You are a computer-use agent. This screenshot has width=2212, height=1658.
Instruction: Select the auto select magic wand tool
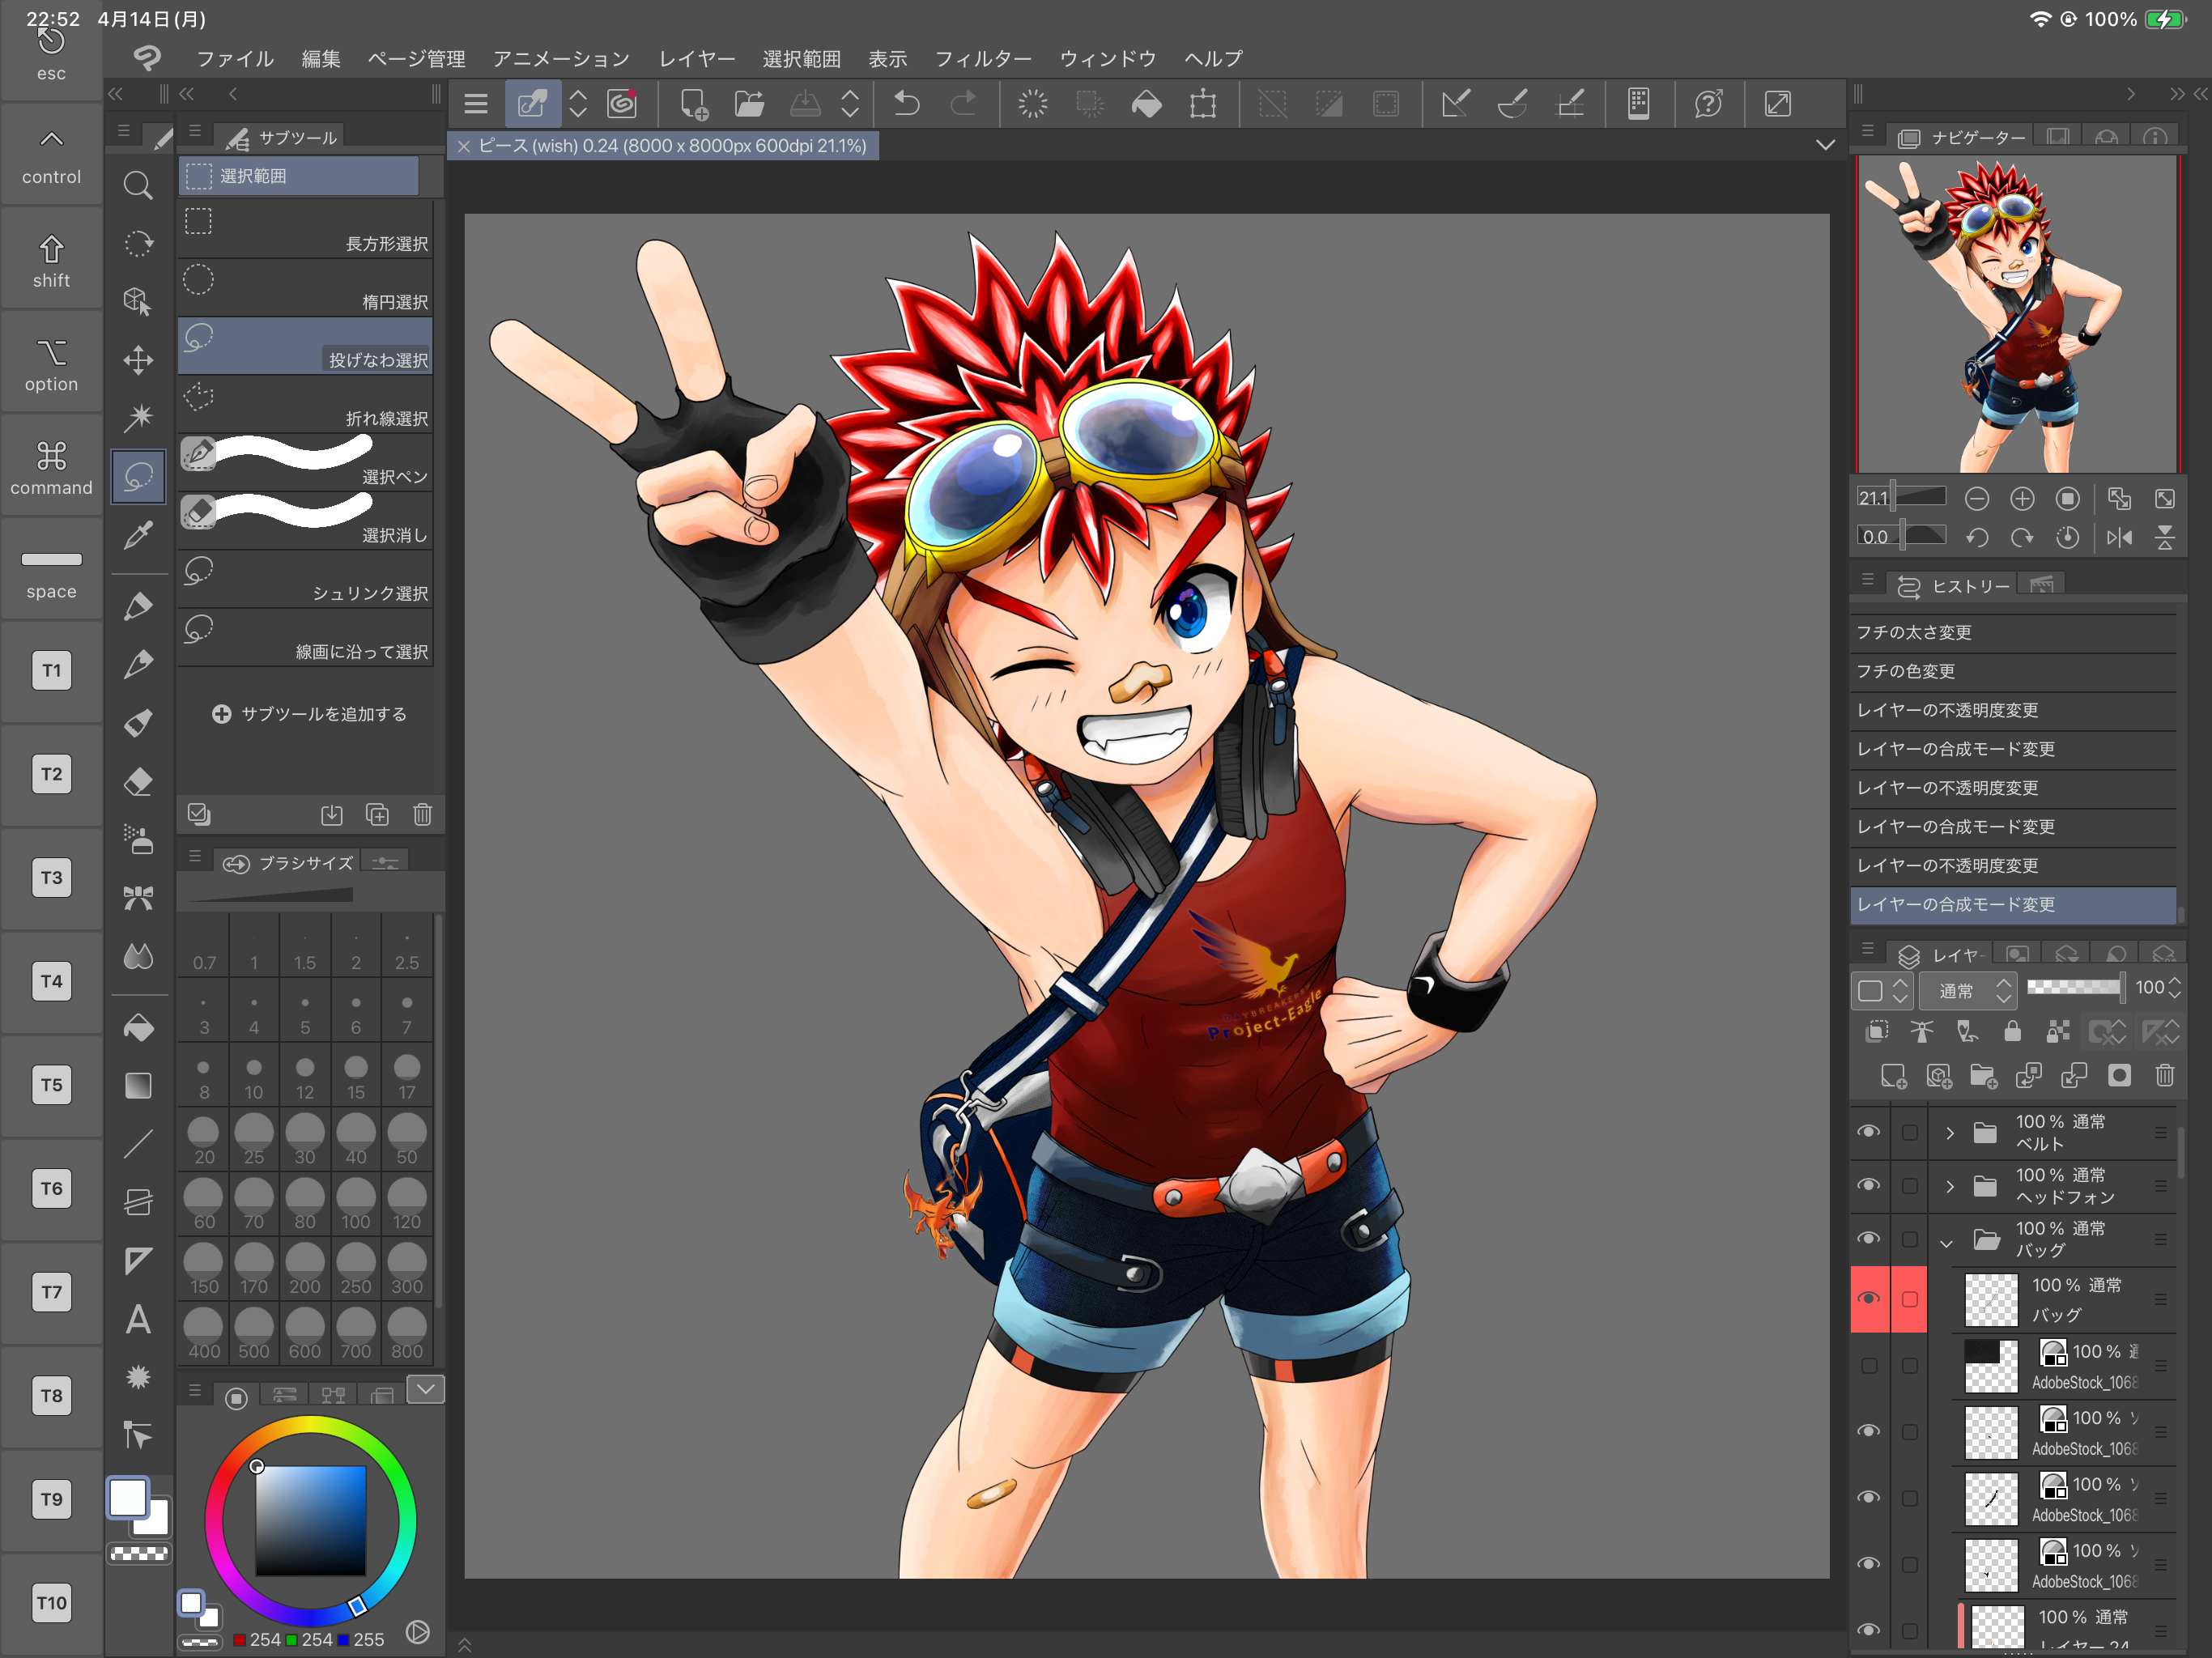(x=138, y=417)
